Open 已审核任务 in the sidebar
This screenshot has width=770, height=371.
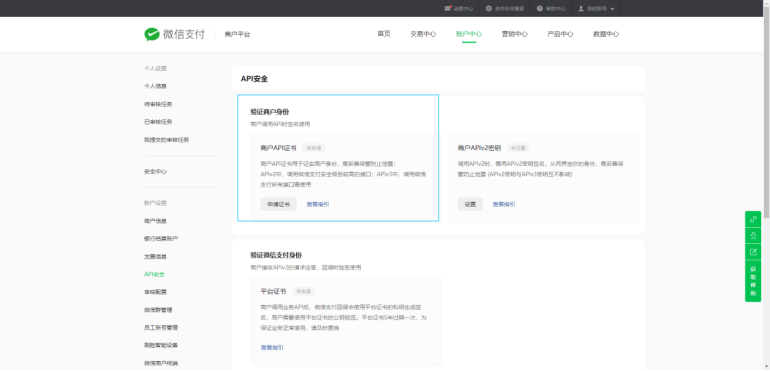pyautogui.click(x=158, y=122)
